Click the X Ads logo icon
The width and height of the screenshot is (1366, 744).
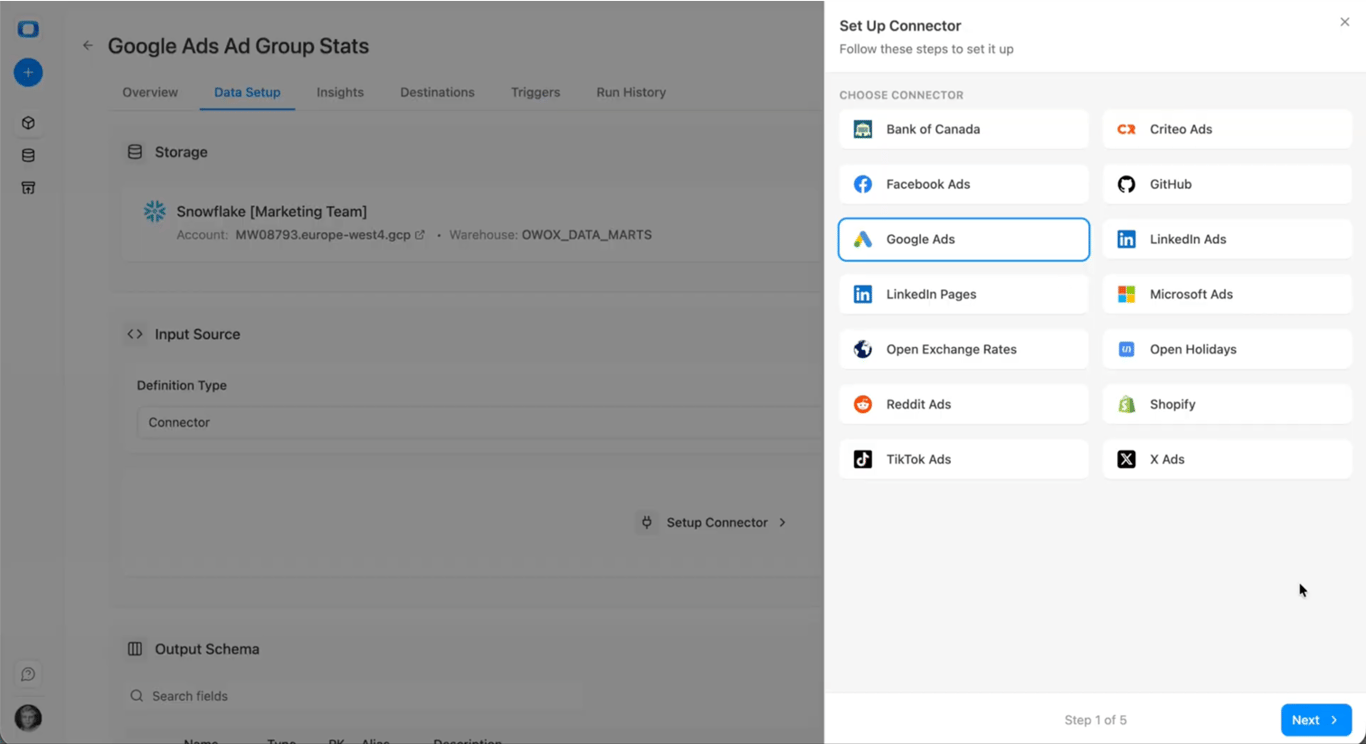coord(1126,459)
